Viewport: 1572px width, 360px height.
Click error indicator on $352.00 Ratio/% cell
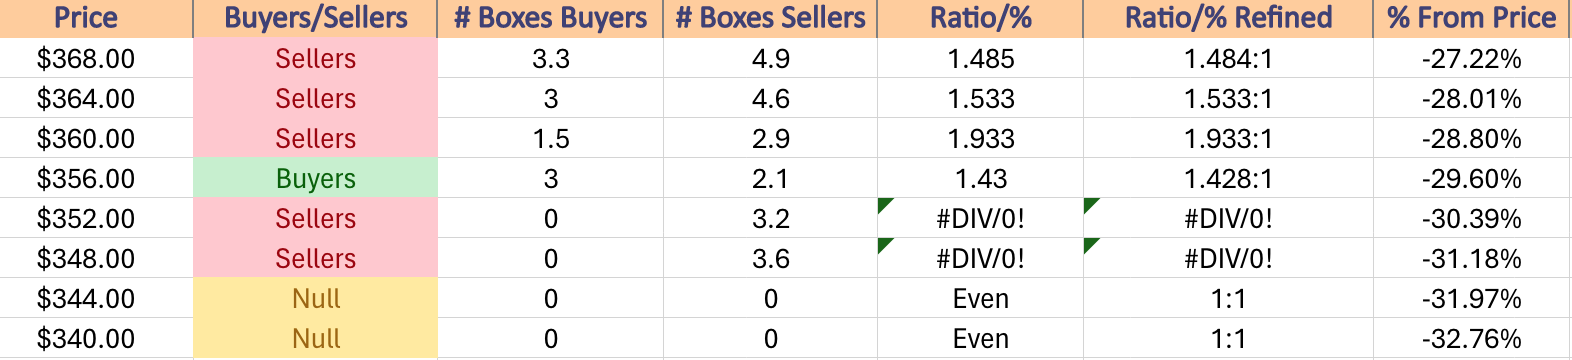(x=884, y=205)
